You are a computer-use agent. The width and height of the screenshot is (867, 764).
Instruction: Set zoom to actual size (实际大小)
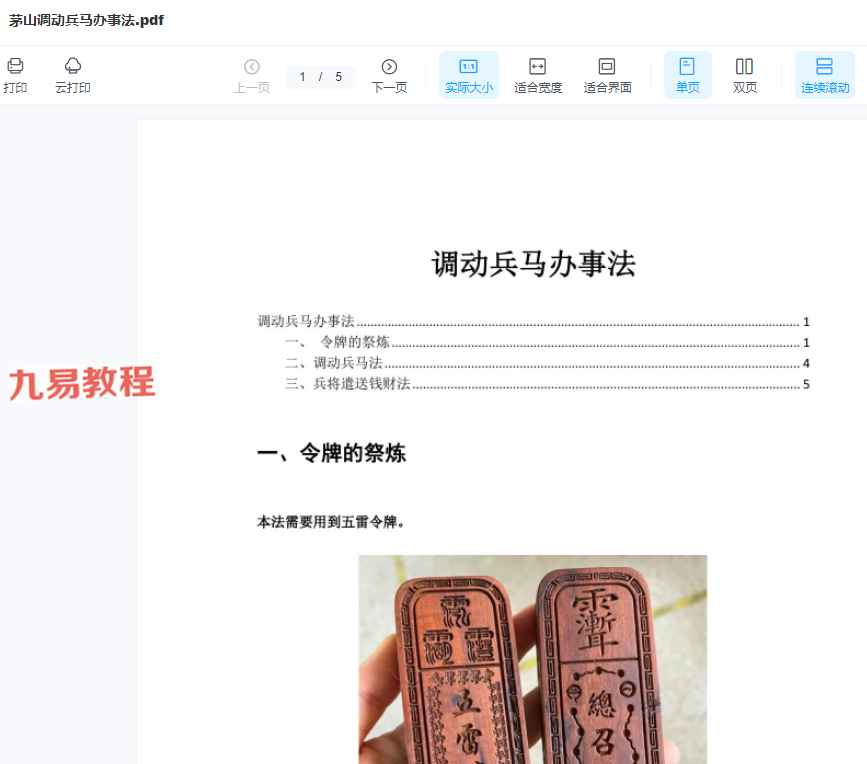point(468,75)
